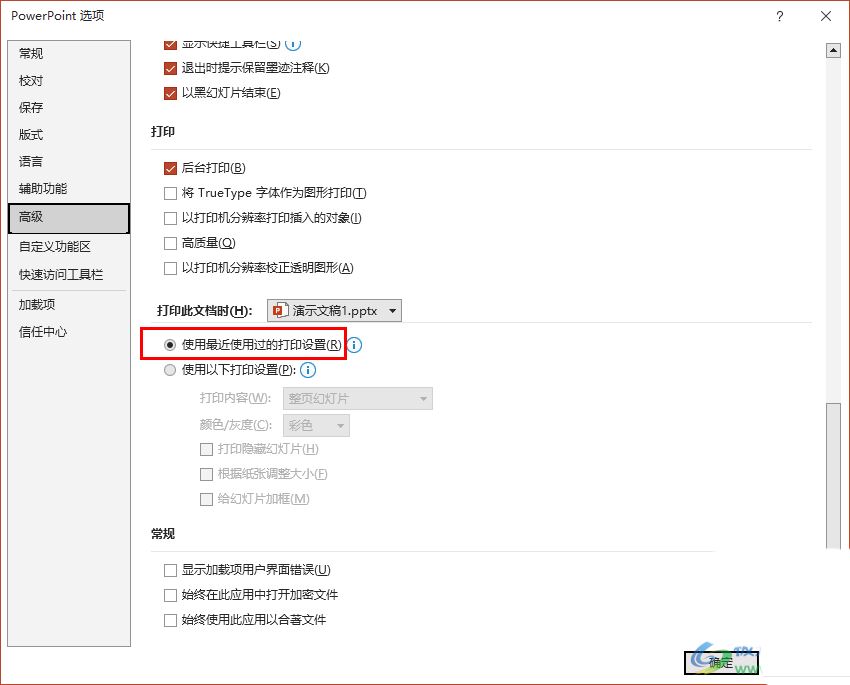Click info icon beside 使用以下打印设置

coord(308,370)
